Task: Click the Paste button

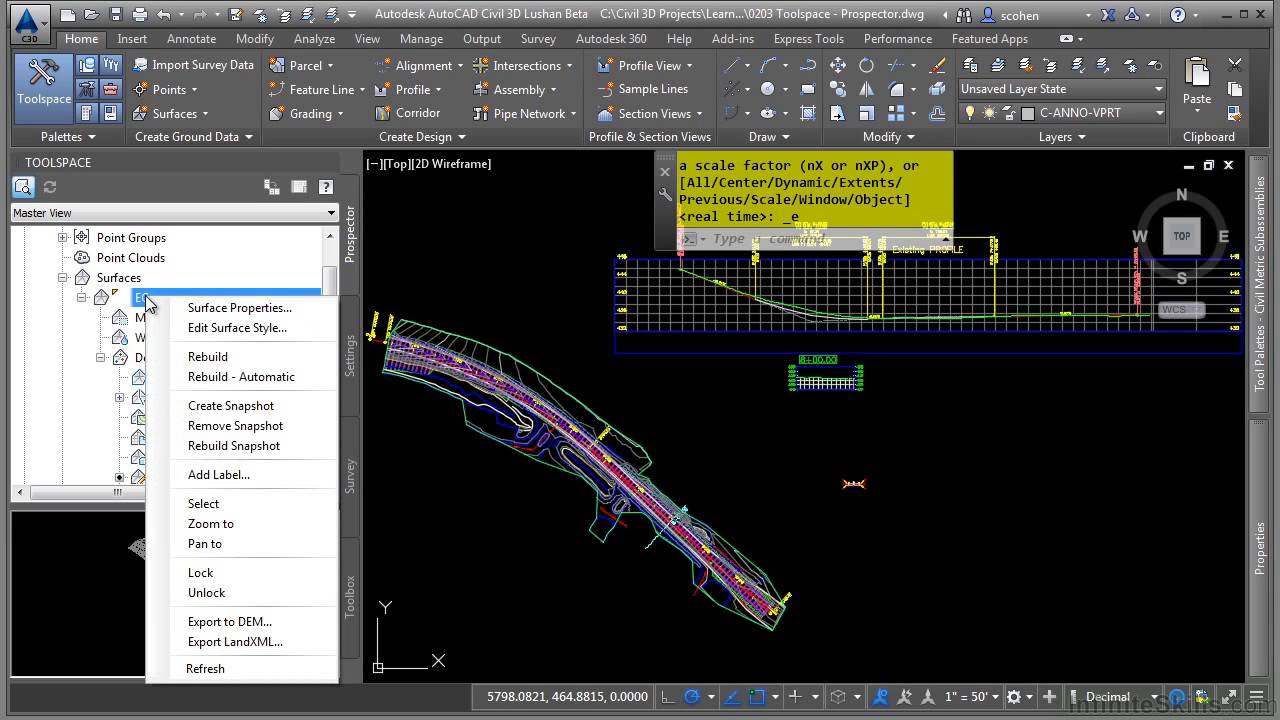Action: coord(1197,81)
